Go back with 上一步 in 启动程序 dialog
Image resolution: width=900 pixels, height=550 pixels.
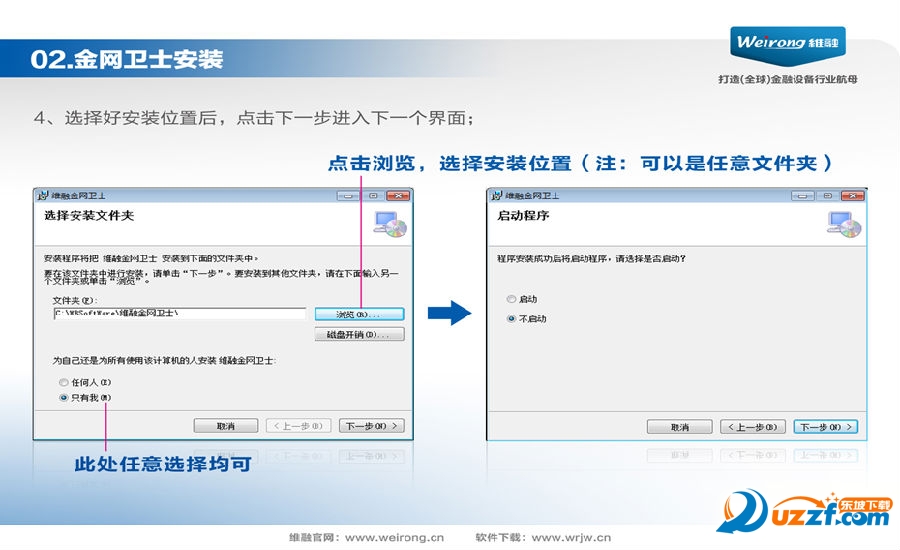tap(752, 427)
